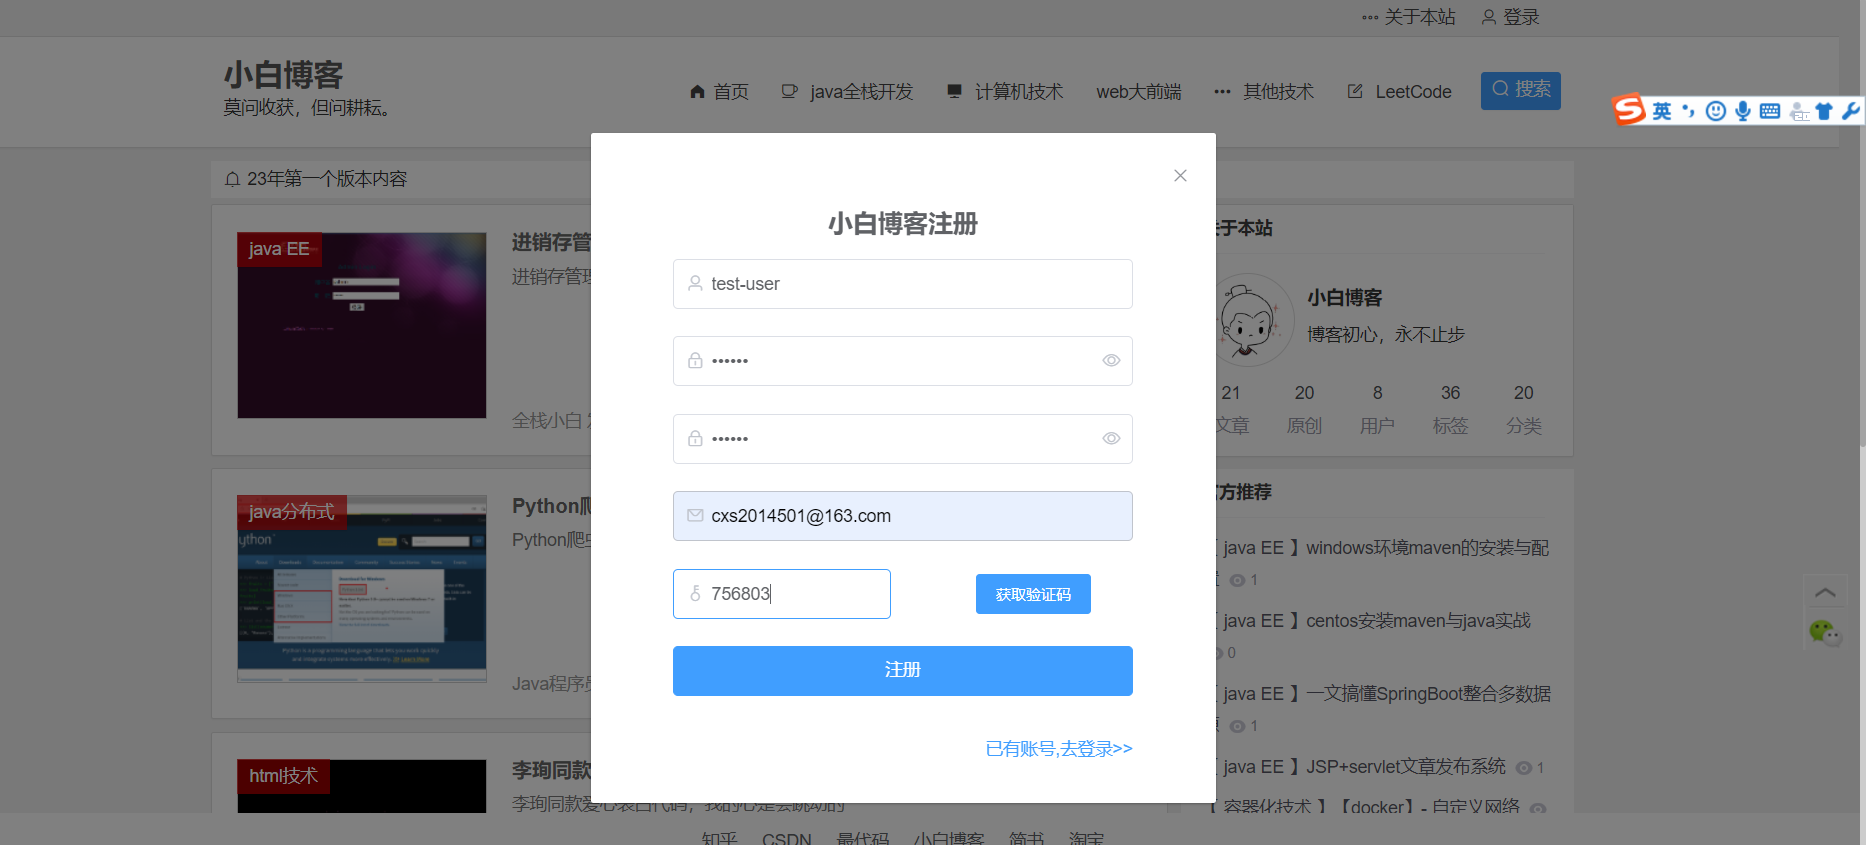Click the user icon in username field

(x=695, y=284)
